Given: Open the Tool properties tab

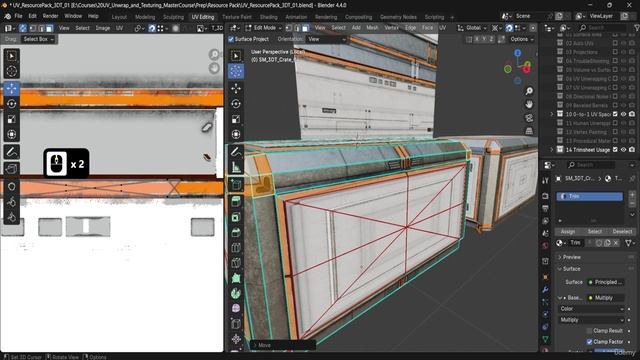Looking at the screenshot, I should pos(546,180).
